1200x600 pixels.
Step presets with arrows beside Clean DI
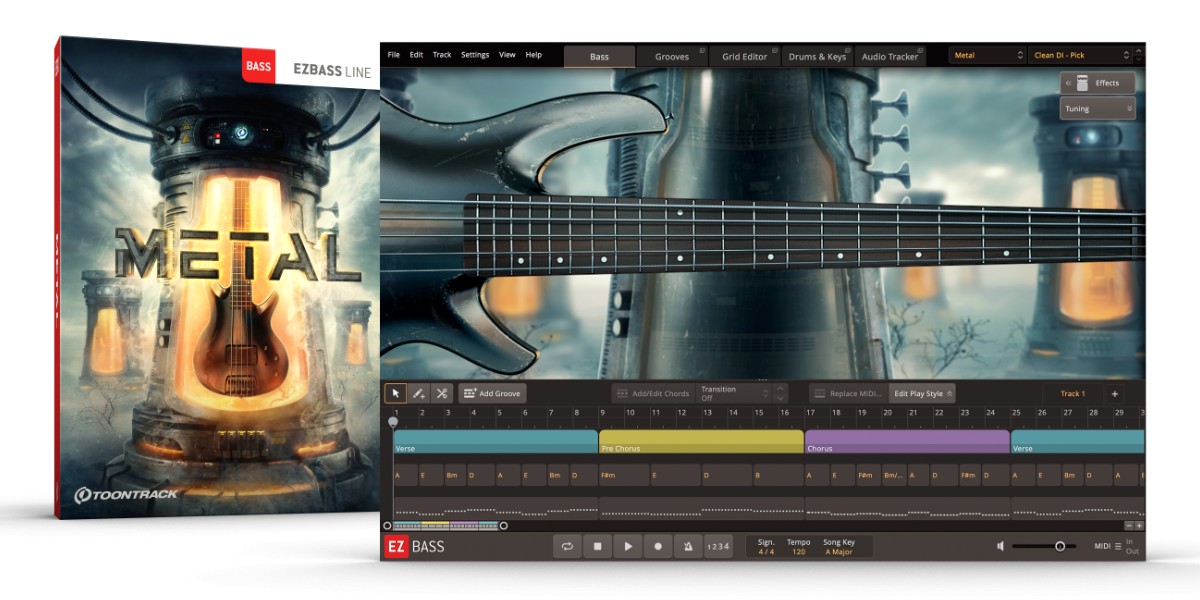click(1139, 56)
